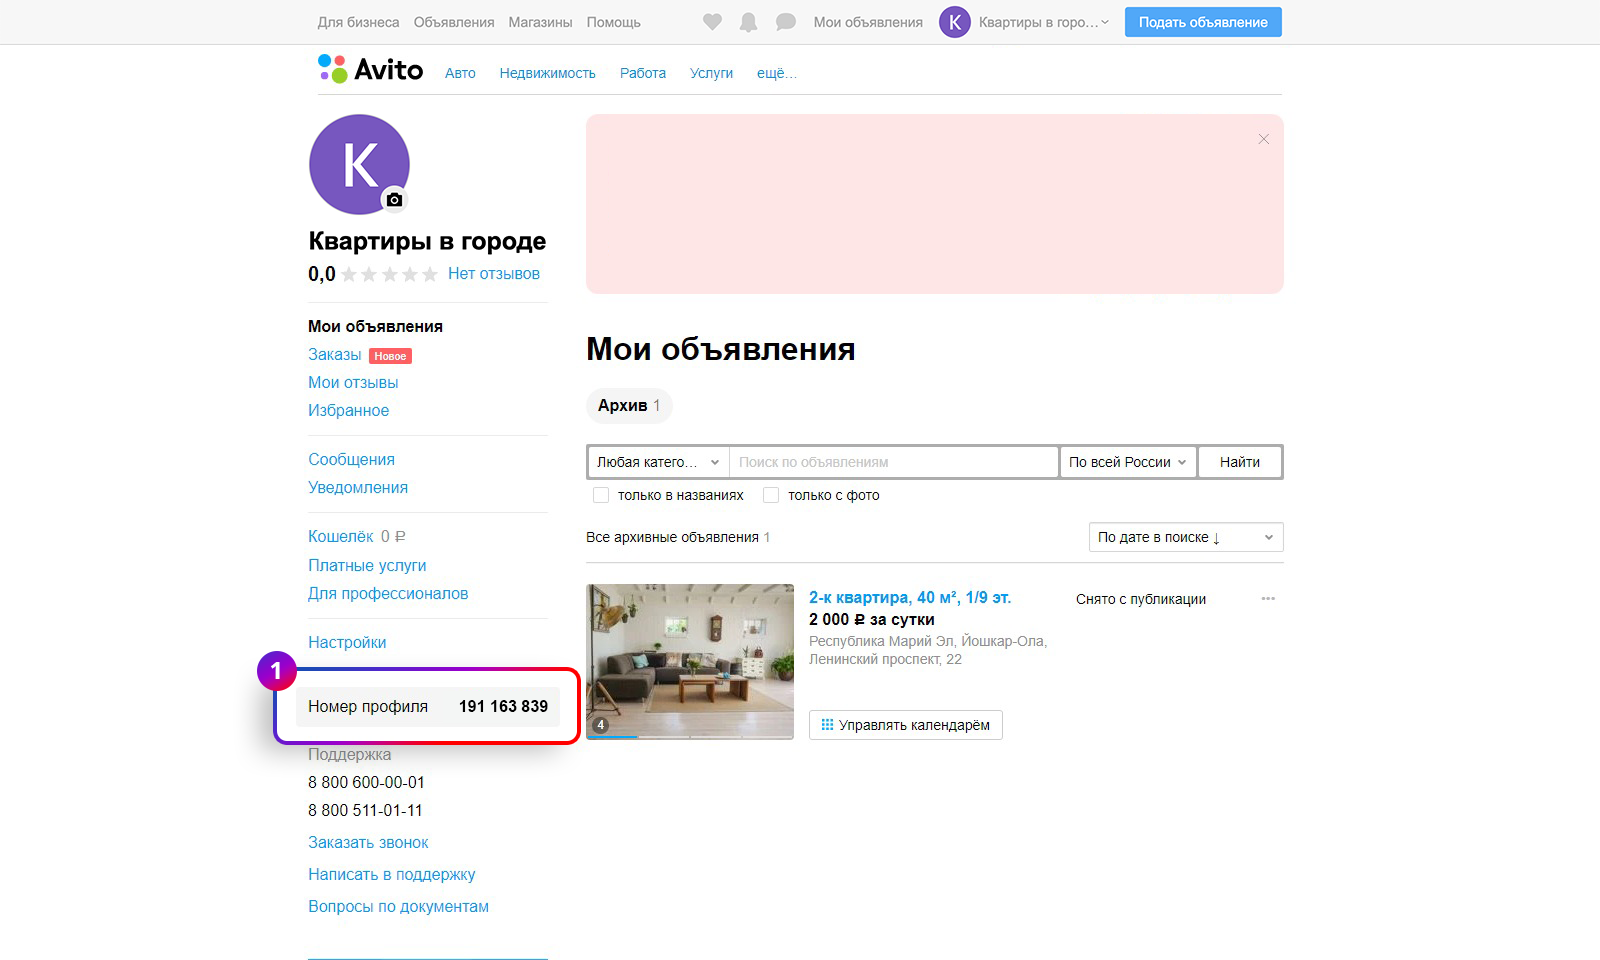
Task: Open 'Избранное' sidebar link
Action: coord(348,411)
